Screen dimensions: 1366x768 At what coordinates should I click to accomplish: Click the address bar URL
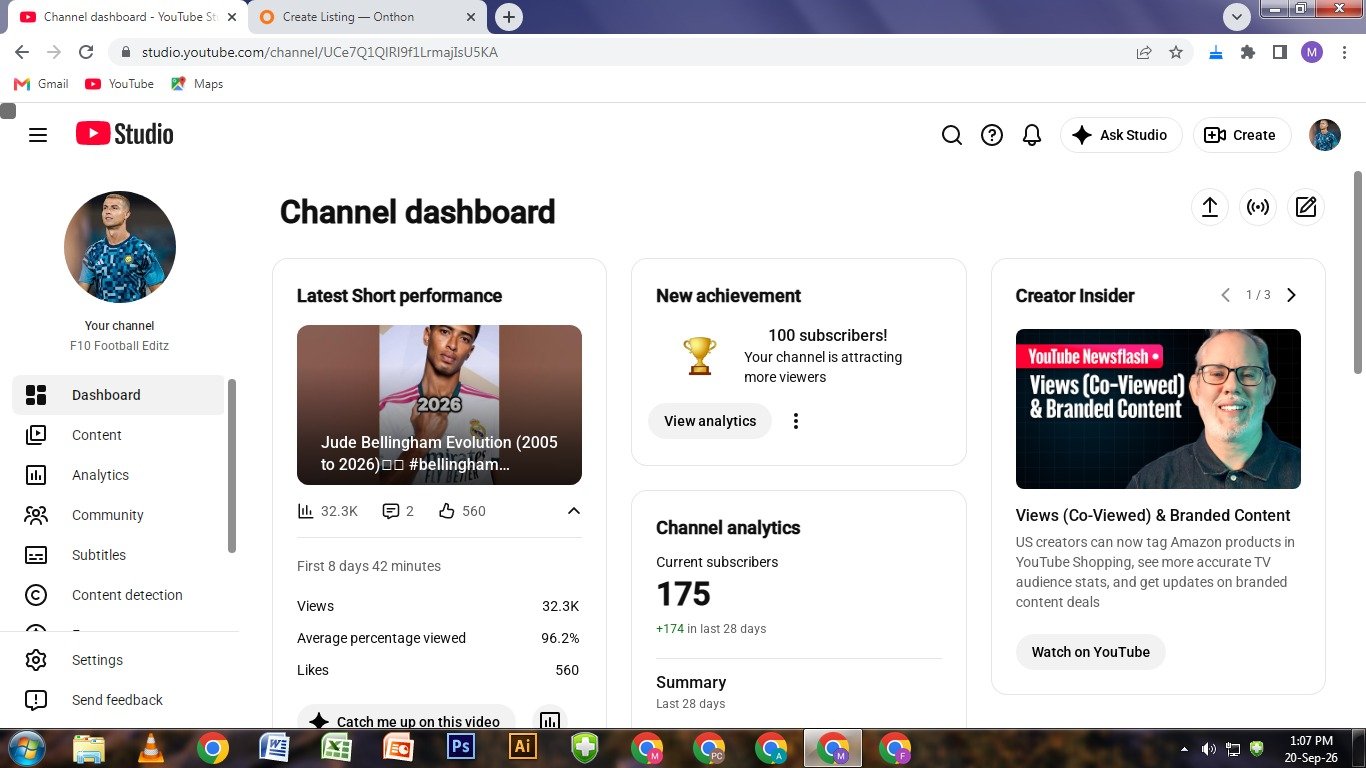(320, 52)
